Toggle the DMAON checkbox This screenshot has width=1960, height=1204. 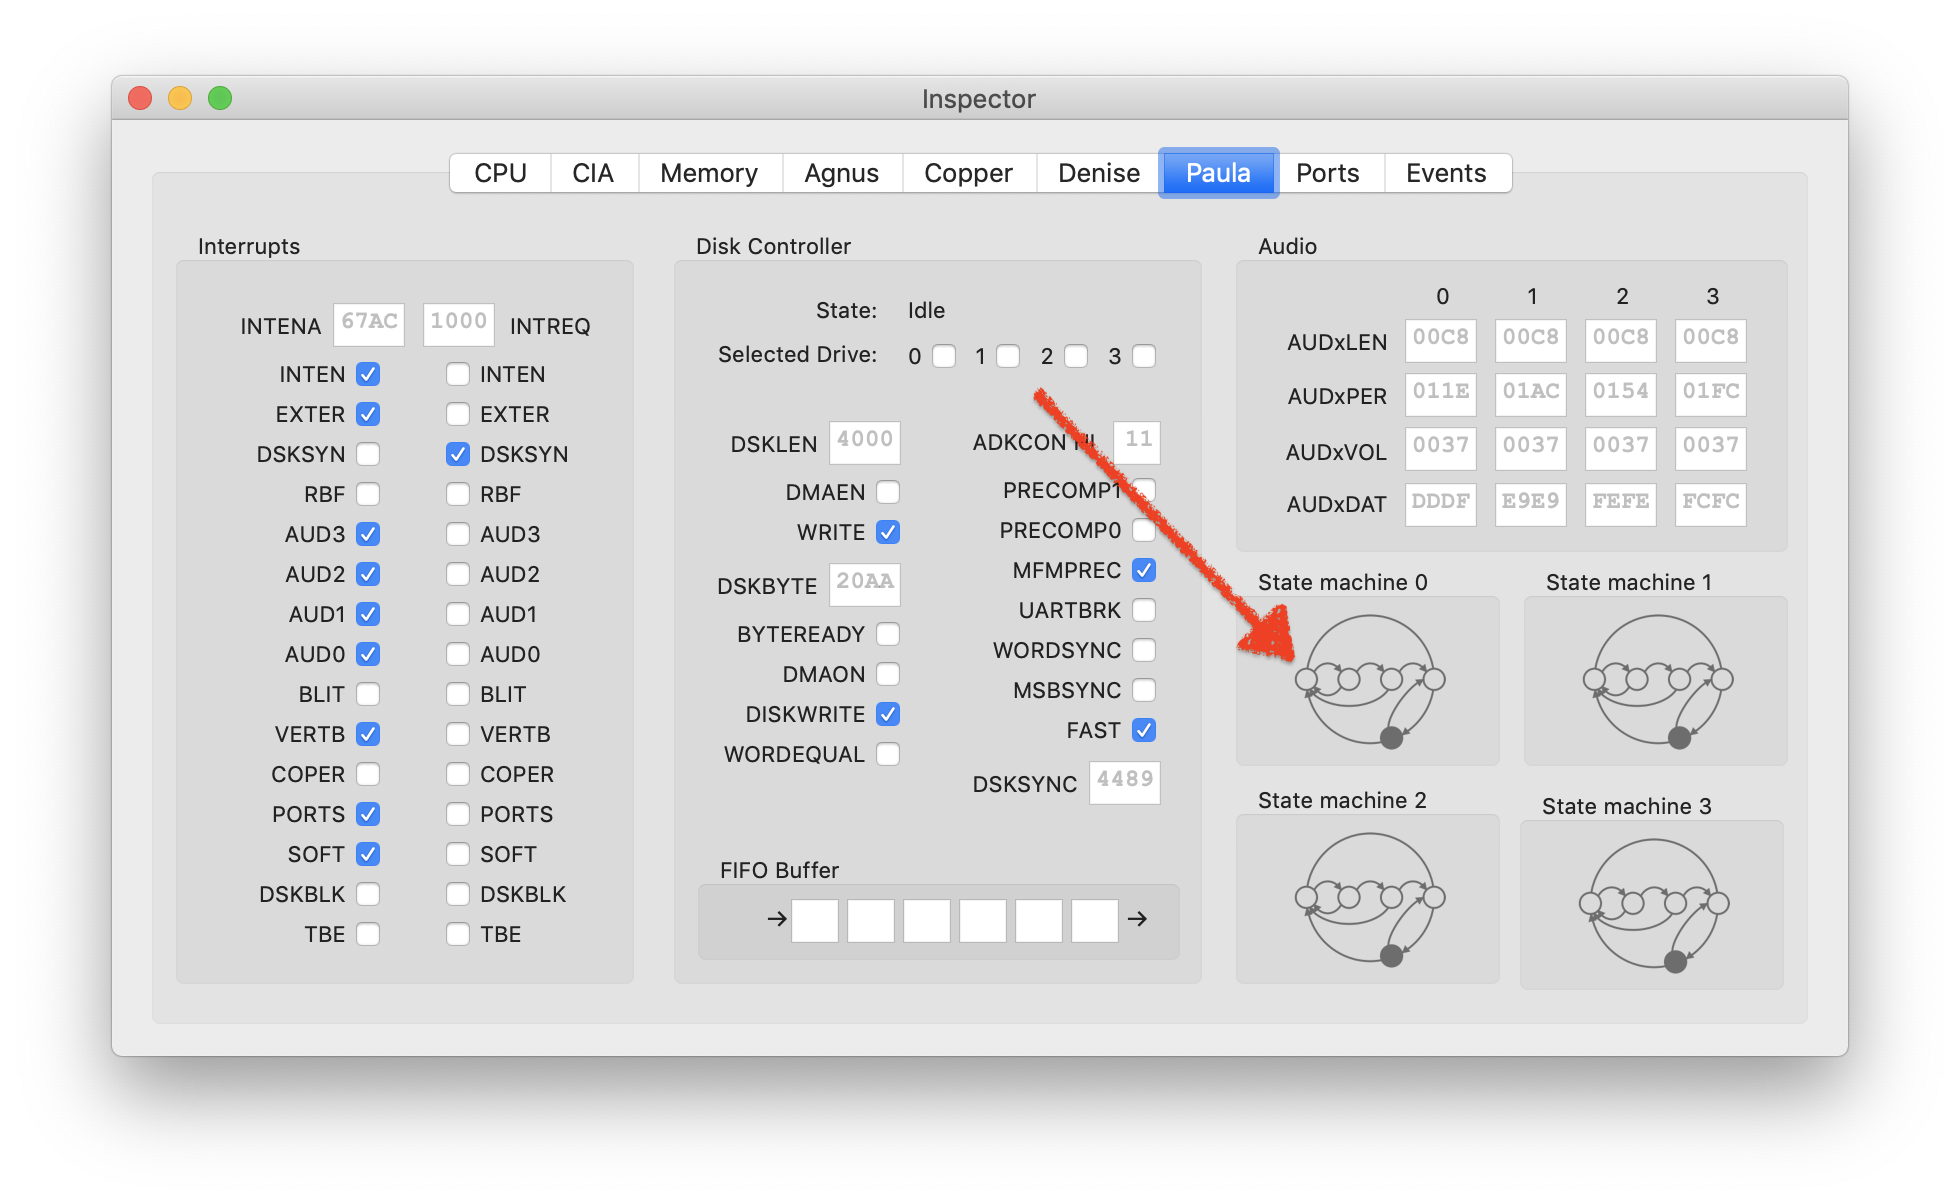[888, 674]
